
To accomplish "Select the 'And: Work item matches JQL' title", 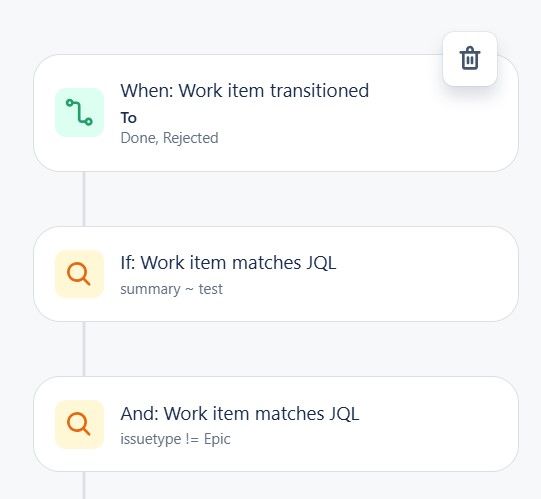I will click(x=240, y=413).
